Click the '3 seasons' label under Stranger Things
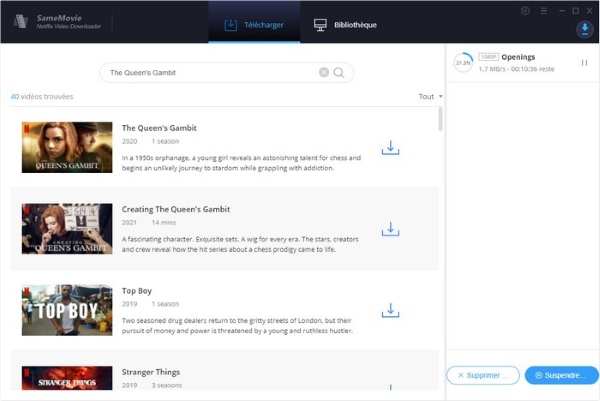Viewport: 600px width, 401px height. click(167, 385)
